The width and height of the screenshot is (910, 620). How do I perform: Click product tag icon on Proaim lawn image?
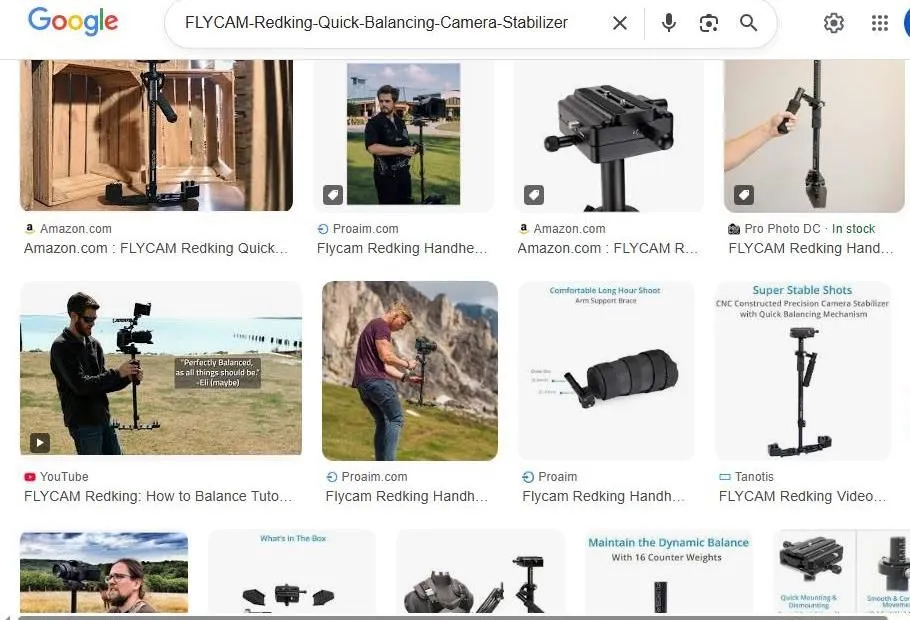(x=333, y=194)
